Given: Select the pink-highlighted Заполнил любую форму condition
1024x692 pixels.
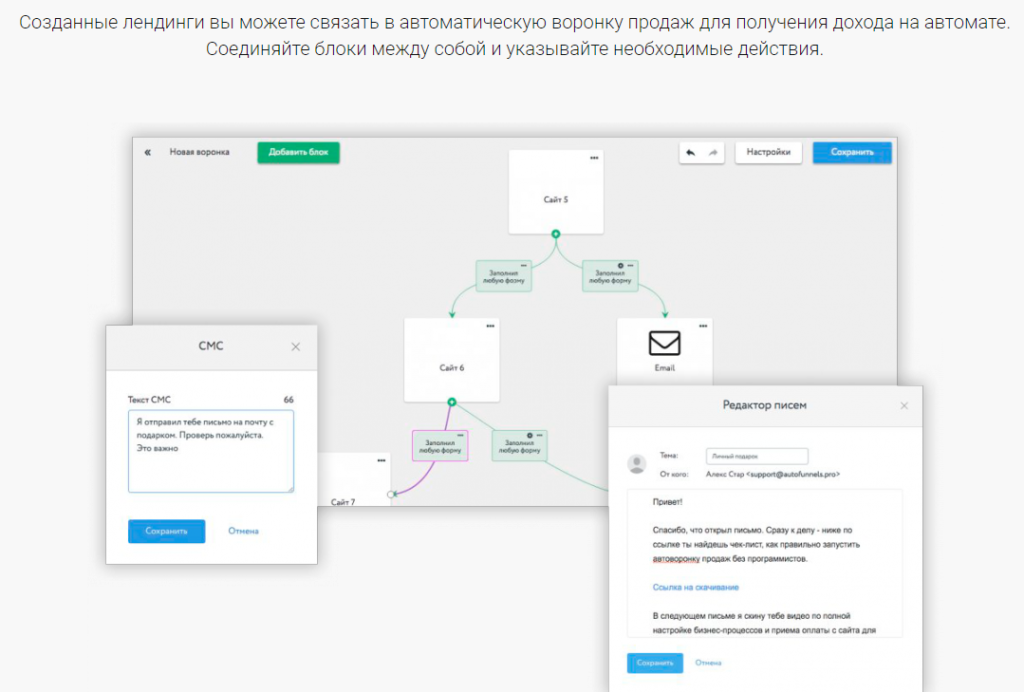Looking at the screenshot, I should coord(440,445).
